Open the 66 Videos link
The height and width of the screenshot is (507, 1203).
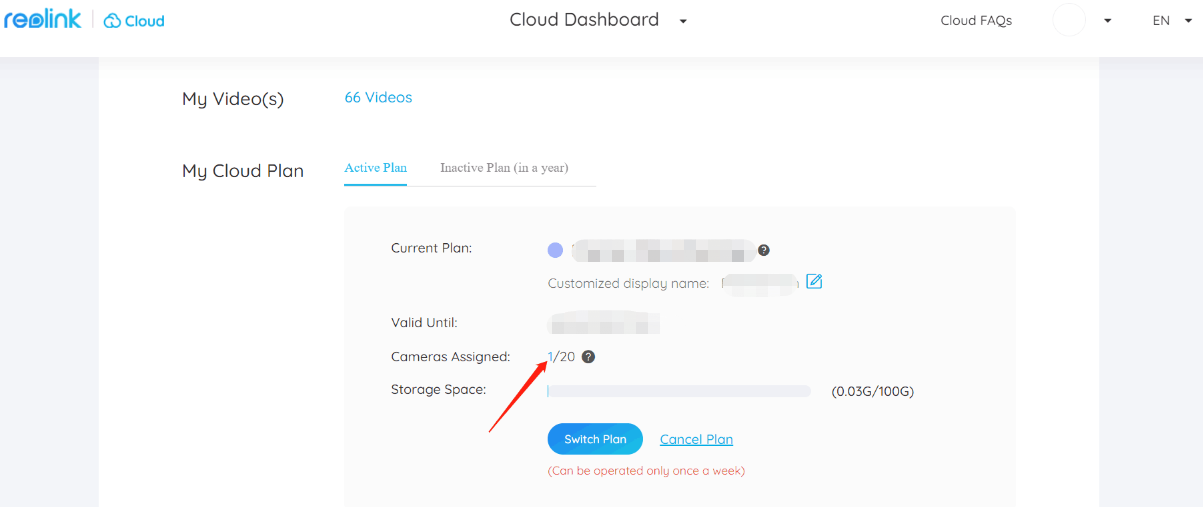tap(378, 98)
